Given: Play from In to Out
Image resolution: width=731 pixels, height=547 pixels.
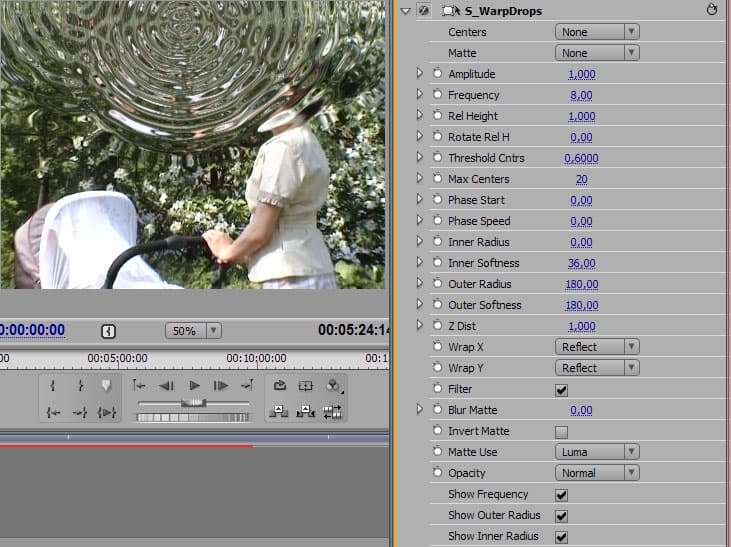Looking at the screenshot, I should 107,412.
